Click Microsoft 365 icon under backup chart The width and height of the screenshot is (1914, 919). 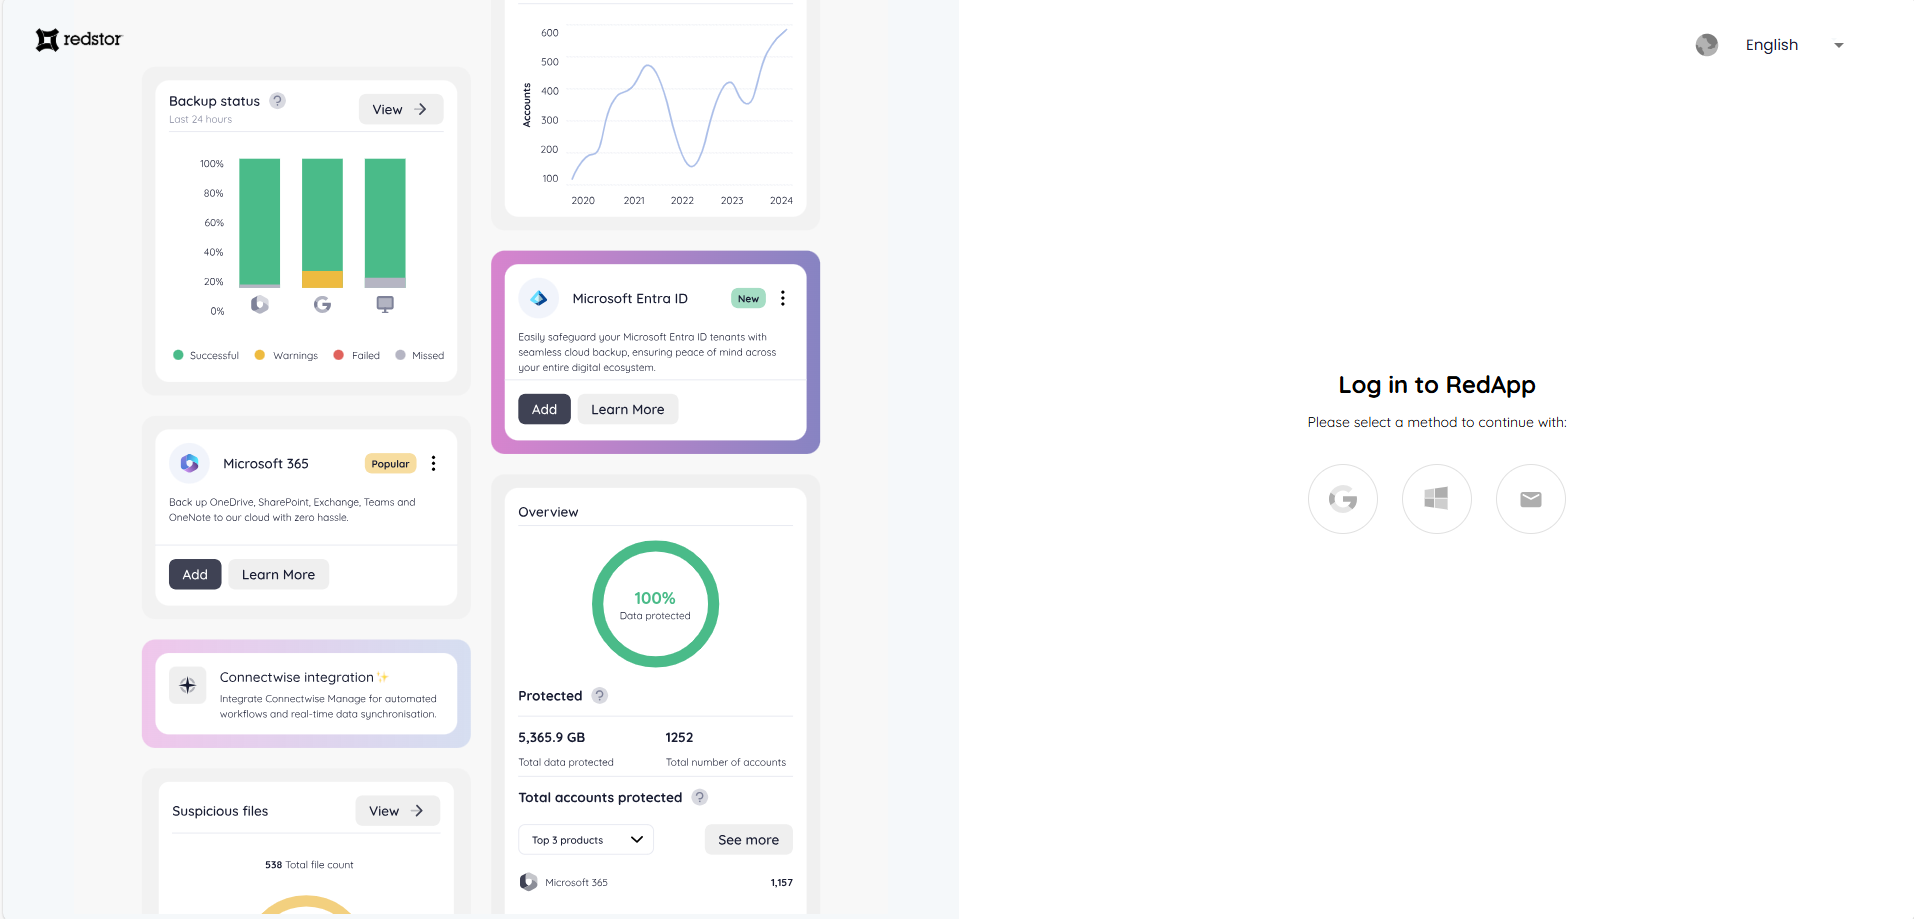click(x=260, y=304)
